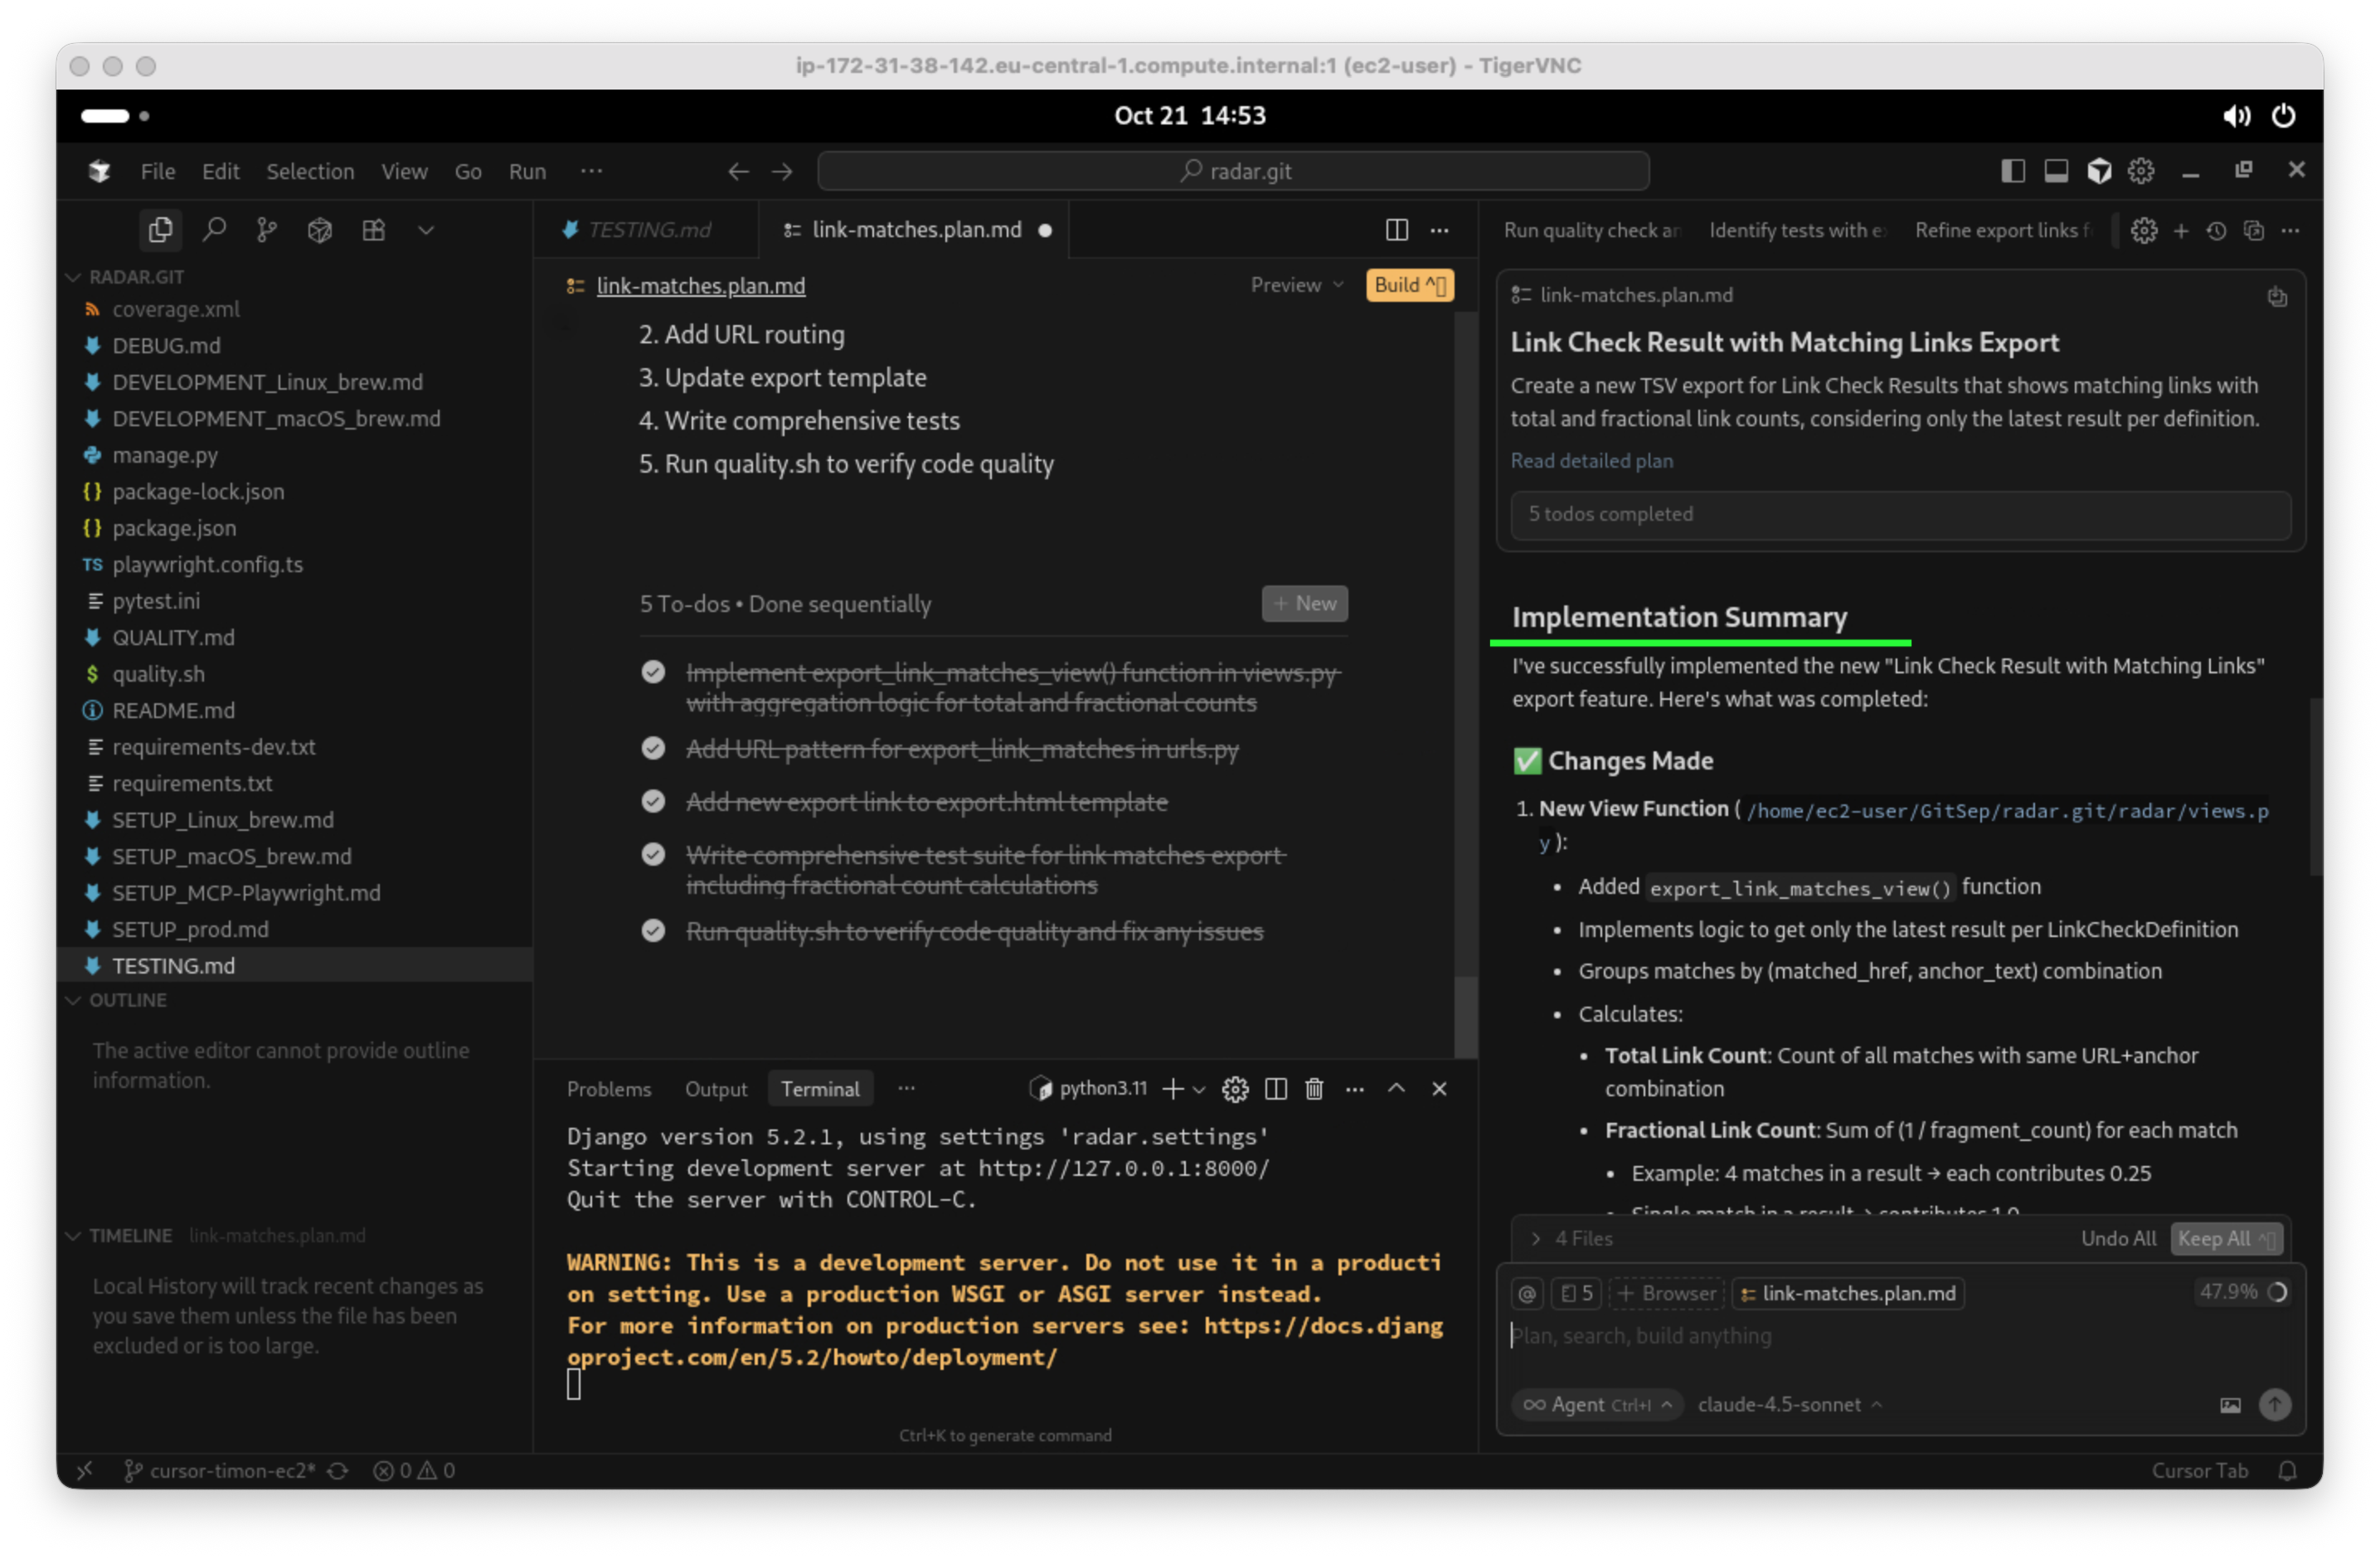Click the Keep All button

(x=2225, y=1238)
